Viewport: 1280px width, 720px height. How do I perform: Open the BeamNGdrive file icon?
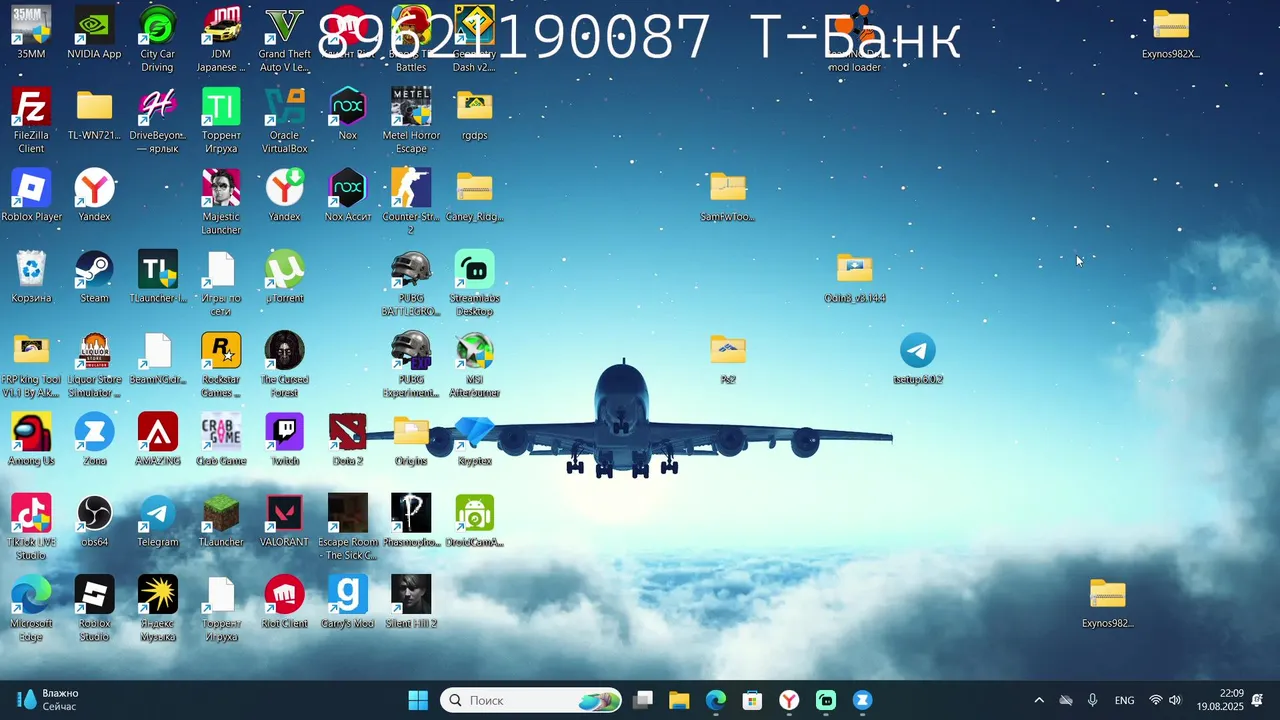157,359
